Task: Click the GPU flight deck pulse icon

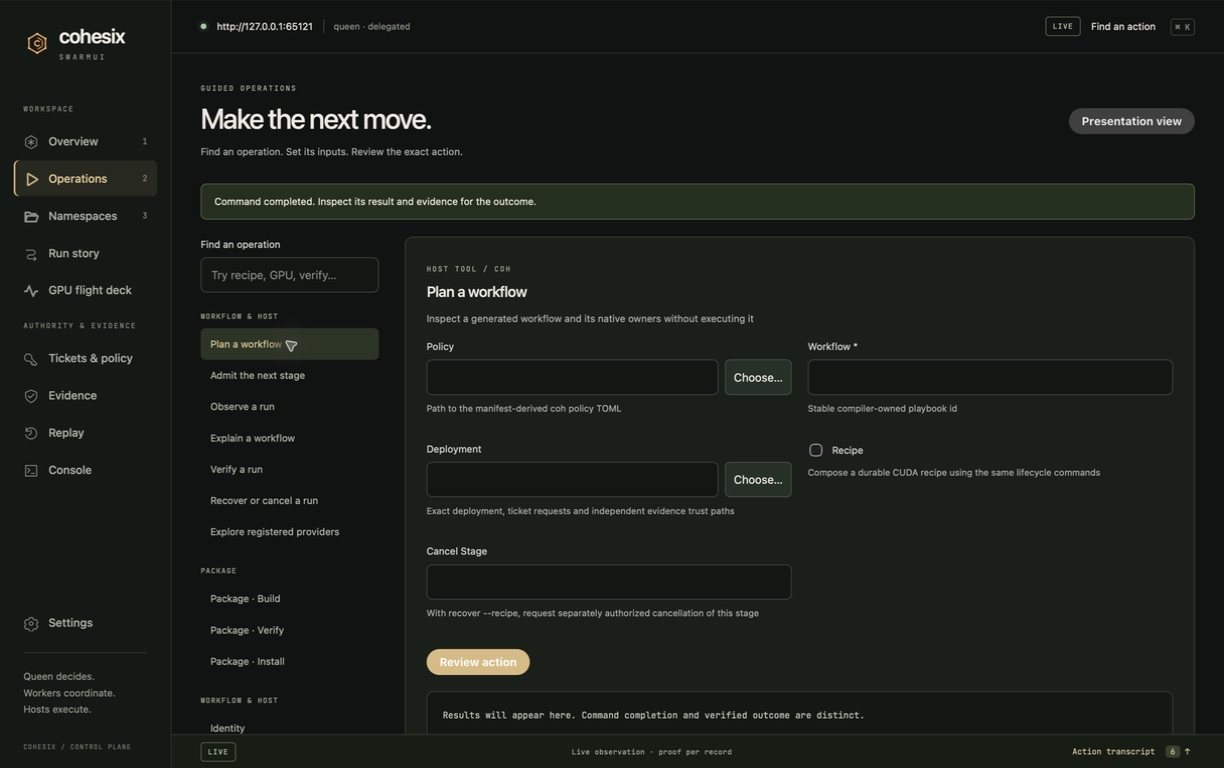Action: pyautogui.click(x=31, y=291)
